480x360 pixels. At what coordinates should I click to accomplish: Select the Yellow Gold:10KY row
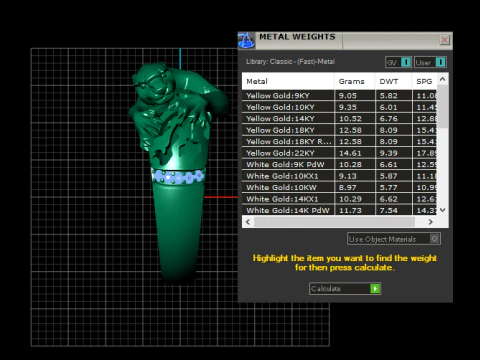tap(339, 107)
